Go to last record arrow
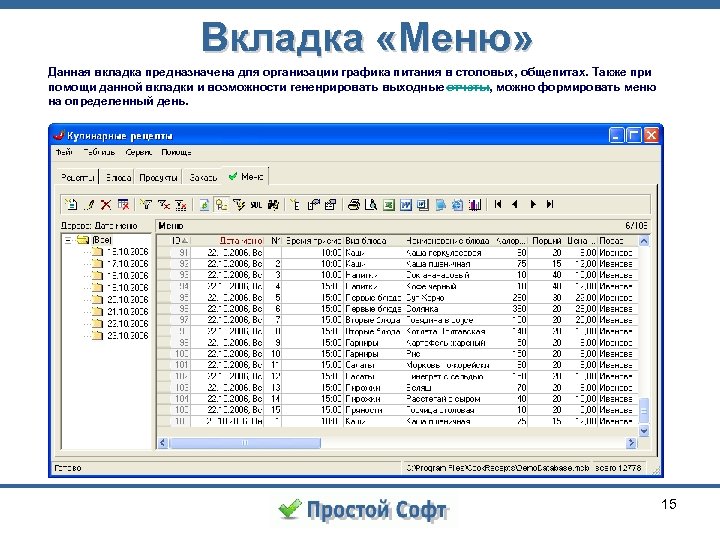Screen dimensions: 720x540 [550, 204]
